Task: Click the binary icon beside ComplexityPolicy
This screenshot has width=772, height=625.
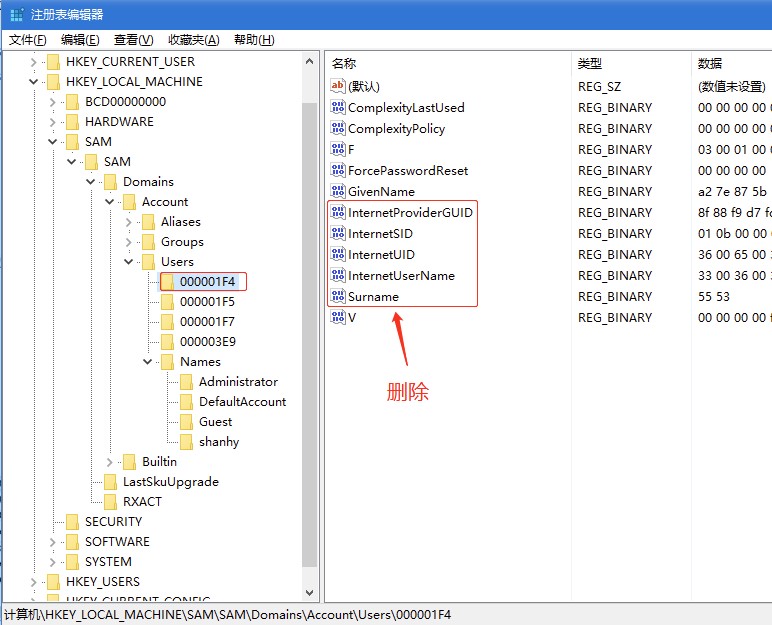Action: (x=338, y=128)
